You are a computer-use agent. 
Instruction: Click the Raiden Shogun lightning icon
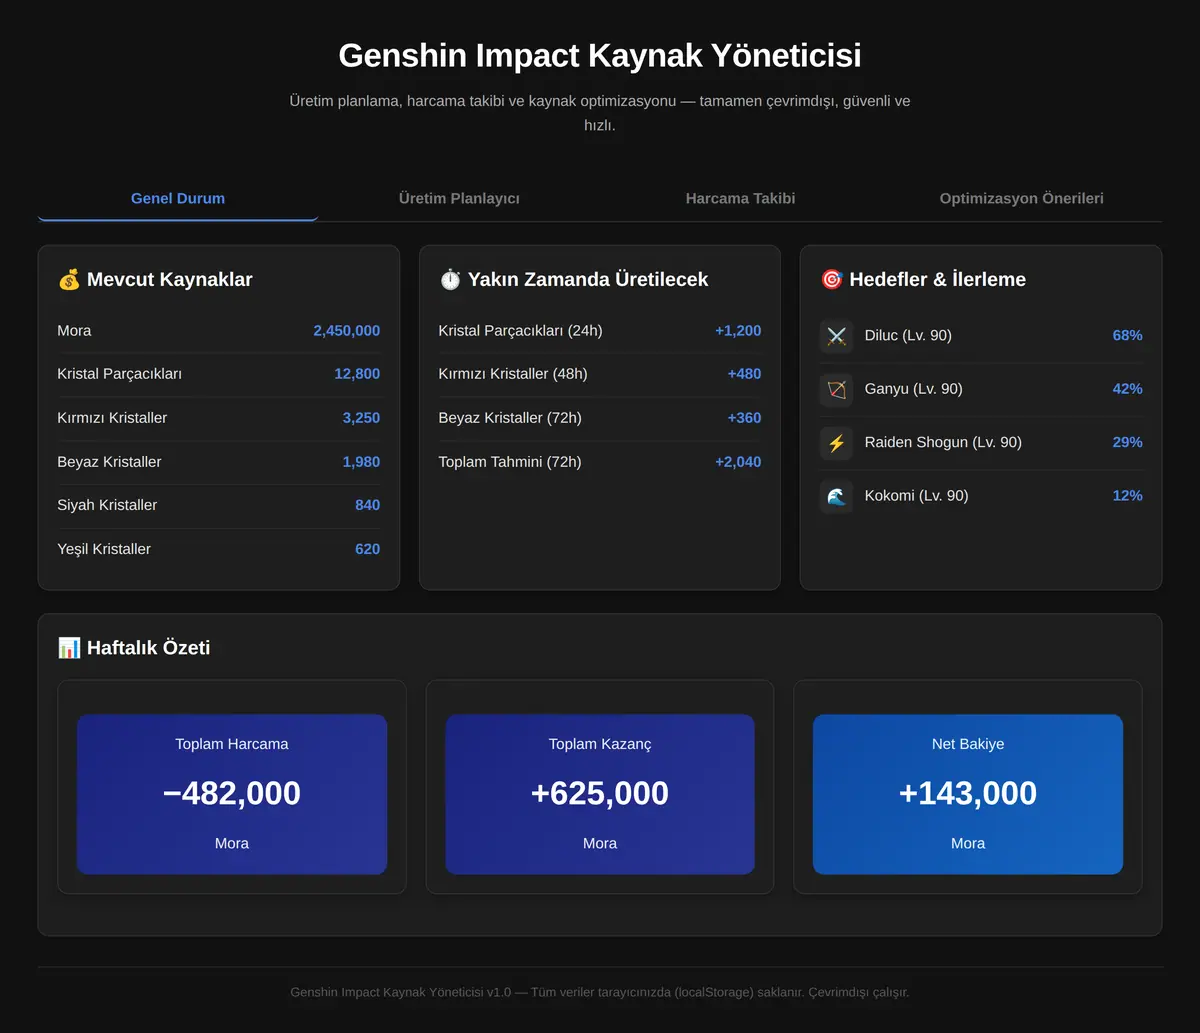click(x=837, y=442)
